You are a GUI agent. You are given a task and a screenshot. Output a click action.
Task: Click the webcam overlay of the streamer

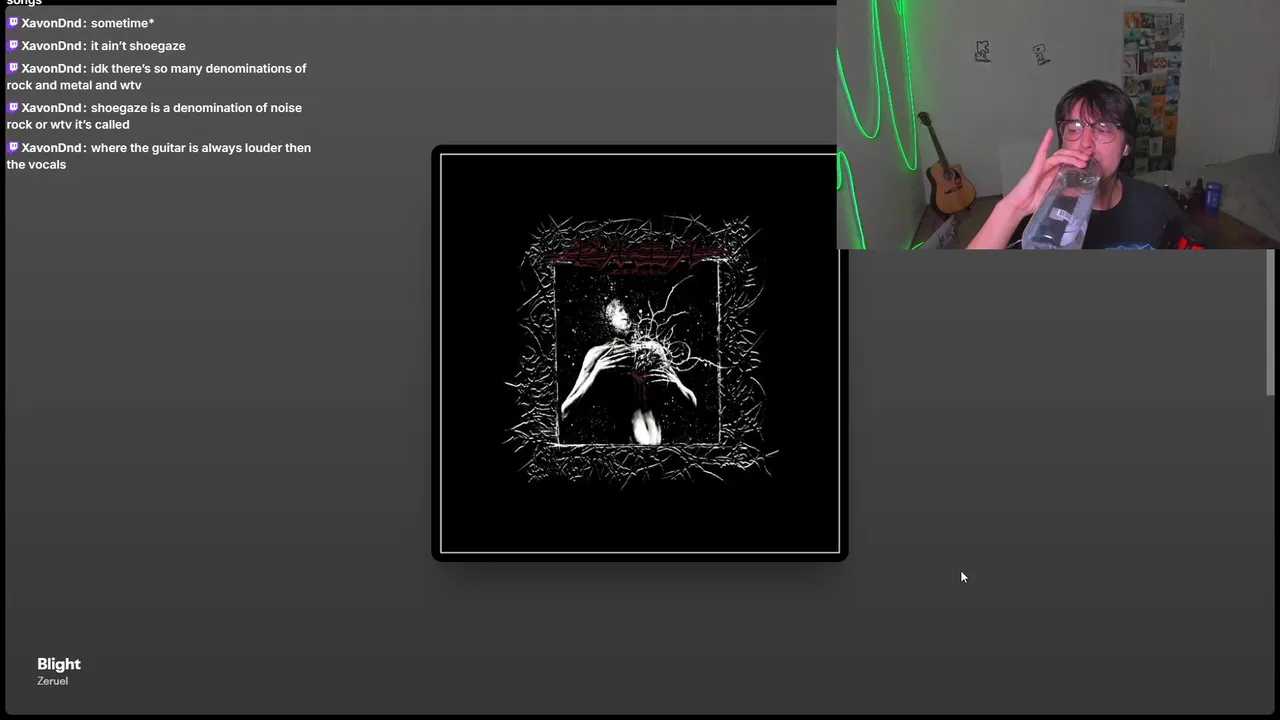point(1058,124)
